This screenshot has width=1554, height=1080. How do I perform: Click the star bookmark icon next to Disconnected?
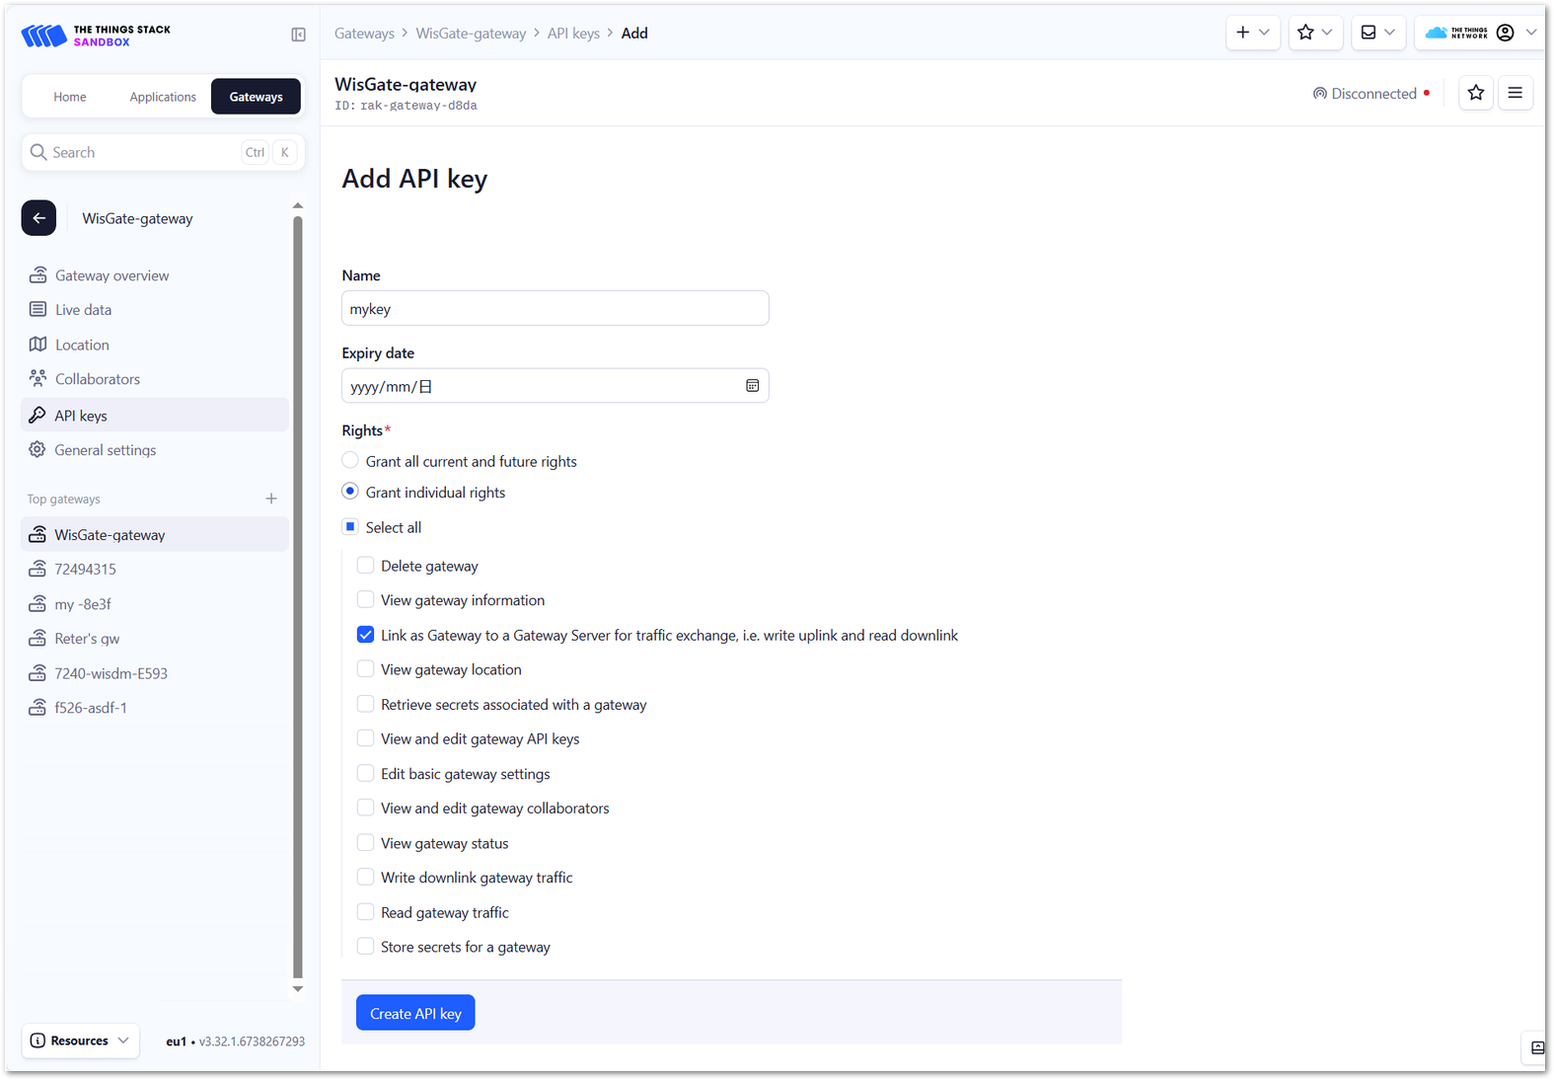(x=1475, y=93)
